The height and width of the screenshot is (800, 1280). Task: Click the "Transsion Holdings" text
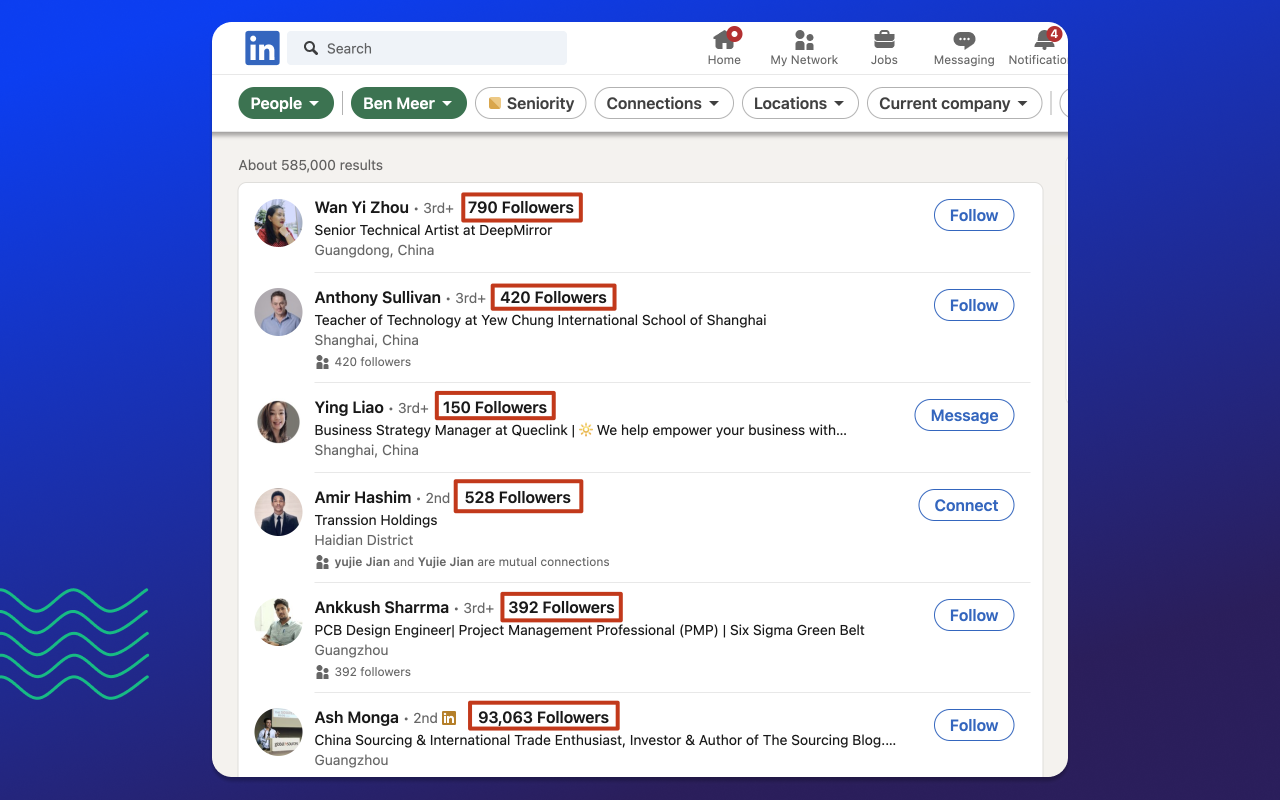pyautogui.click(x=376, y=520)
